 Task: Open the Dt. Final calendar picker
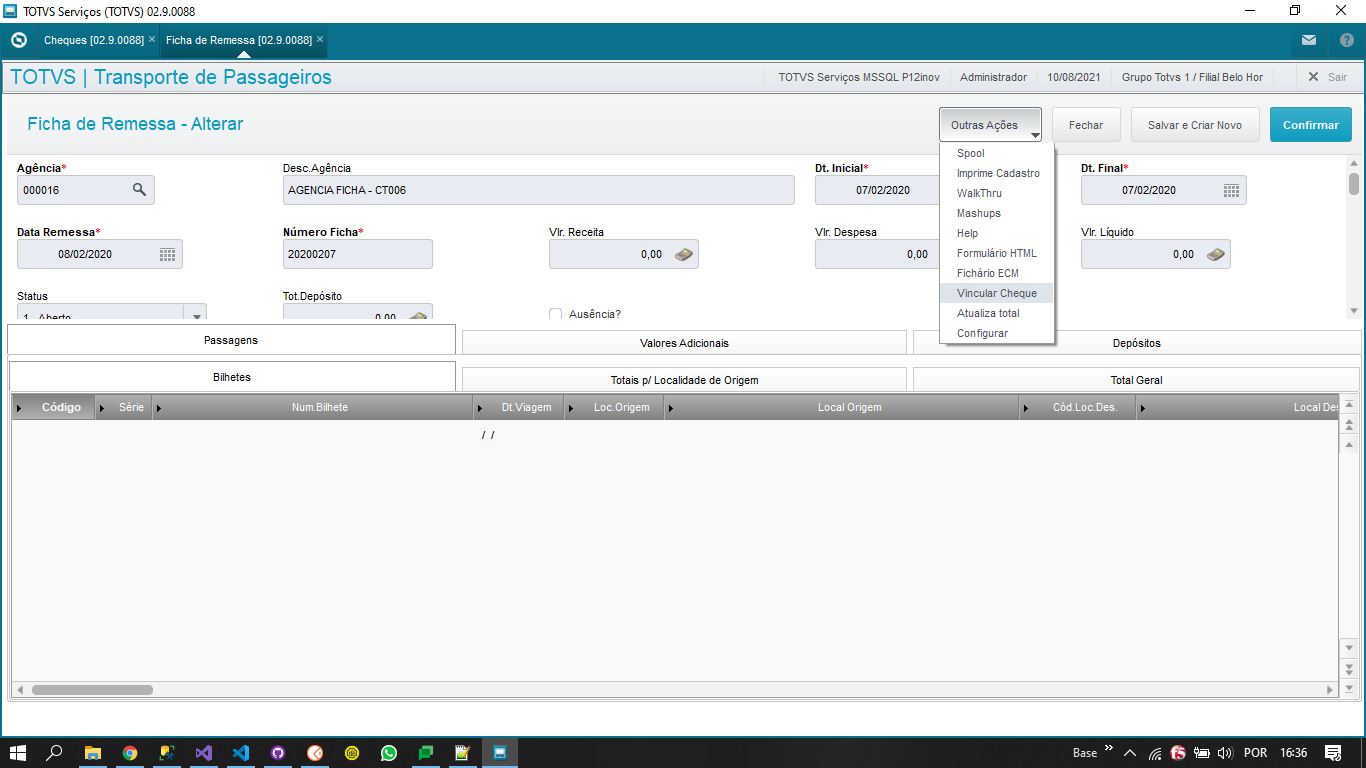click(1231, 190)
